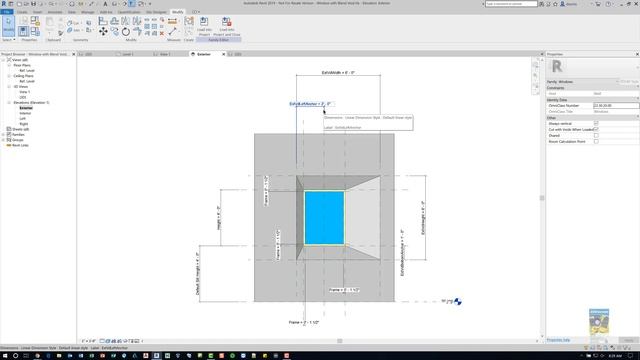Screen dimensions: 640x360
Task: Collapse the Floor Plans tree node
Action: pos(9,65)
